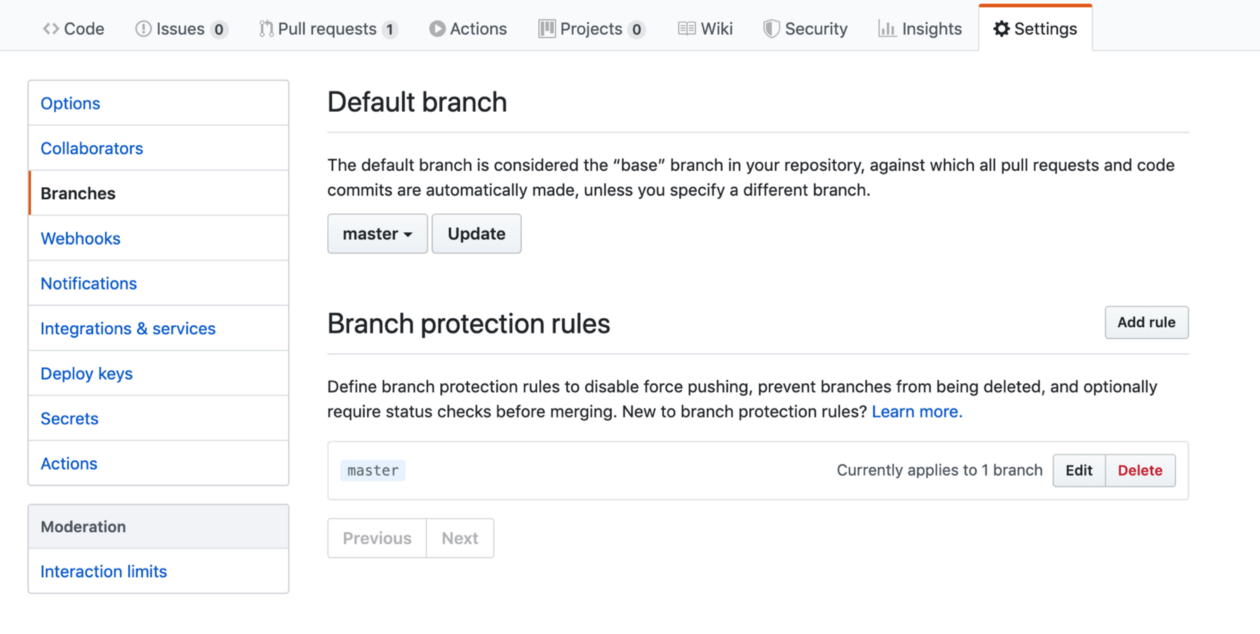Open the Learn more link

915,411
